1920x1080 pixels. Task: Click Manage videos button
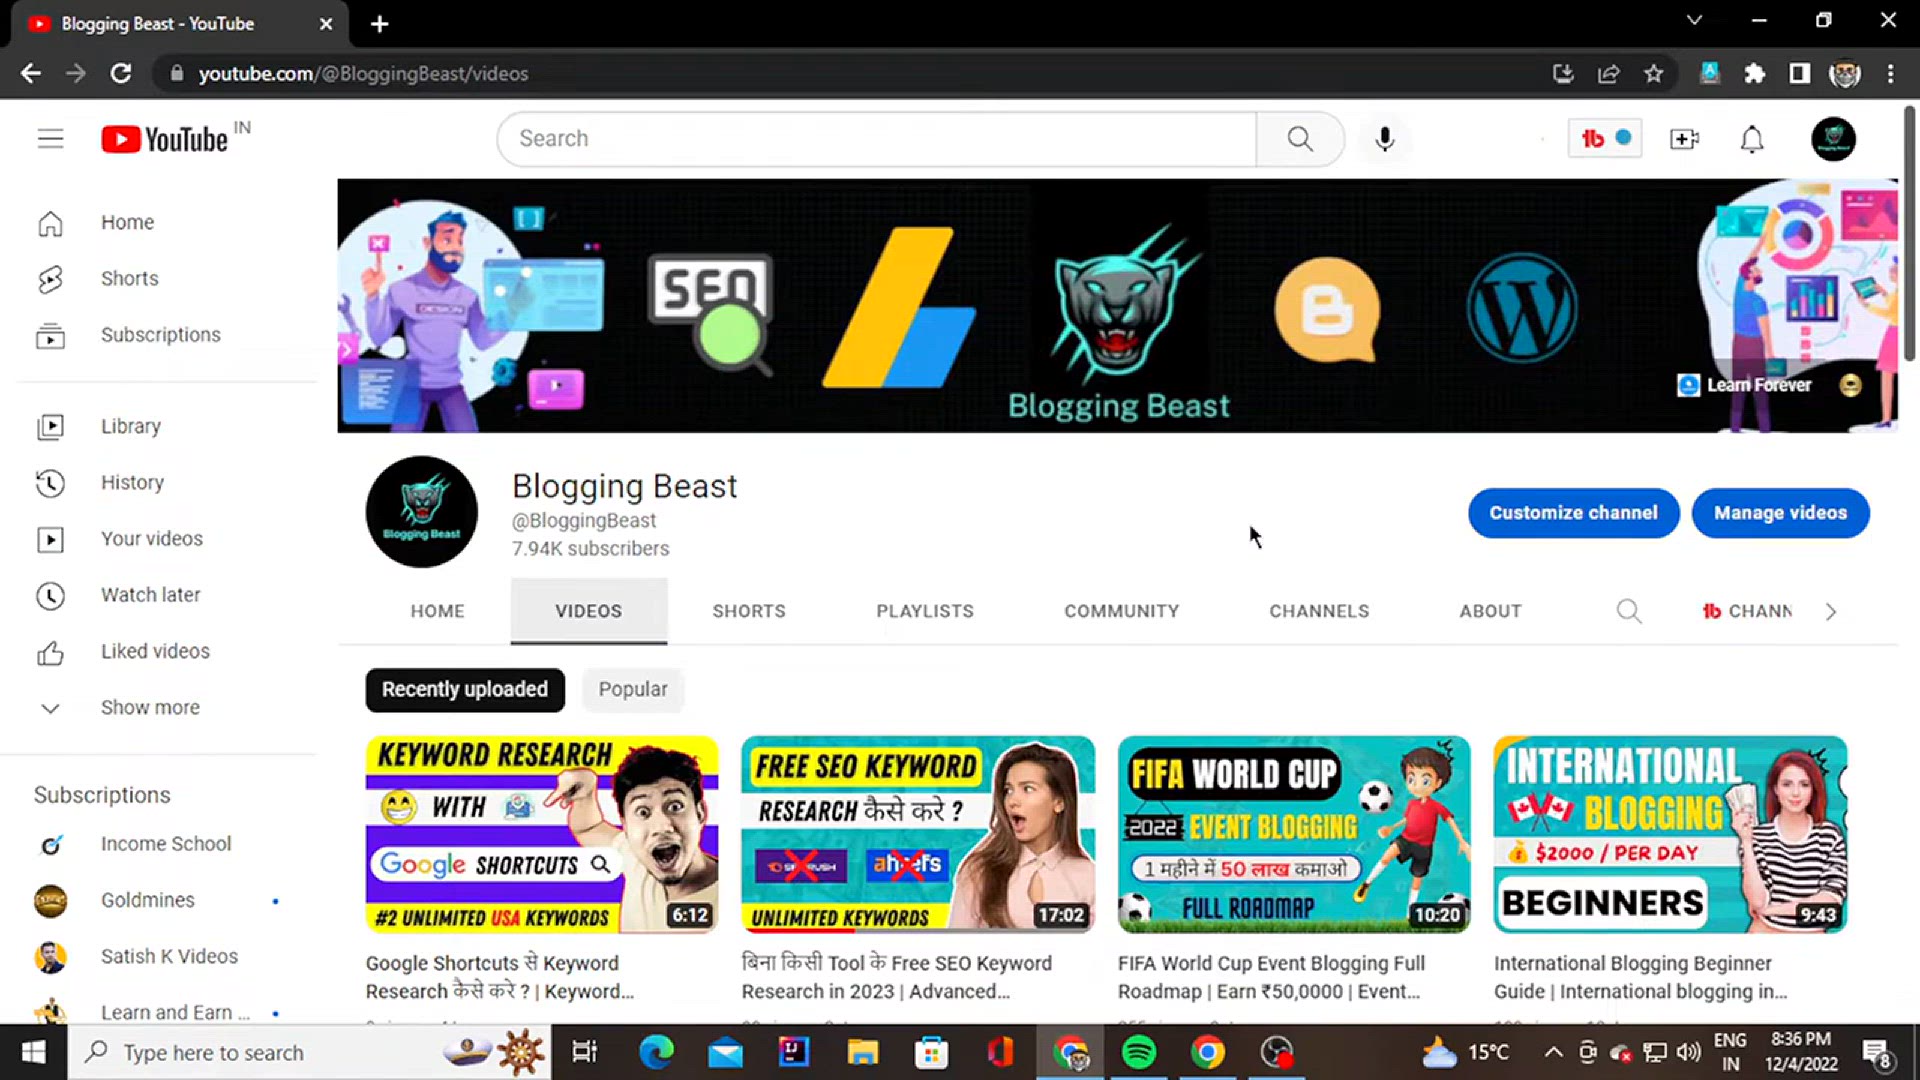(x=1780, y=513)
